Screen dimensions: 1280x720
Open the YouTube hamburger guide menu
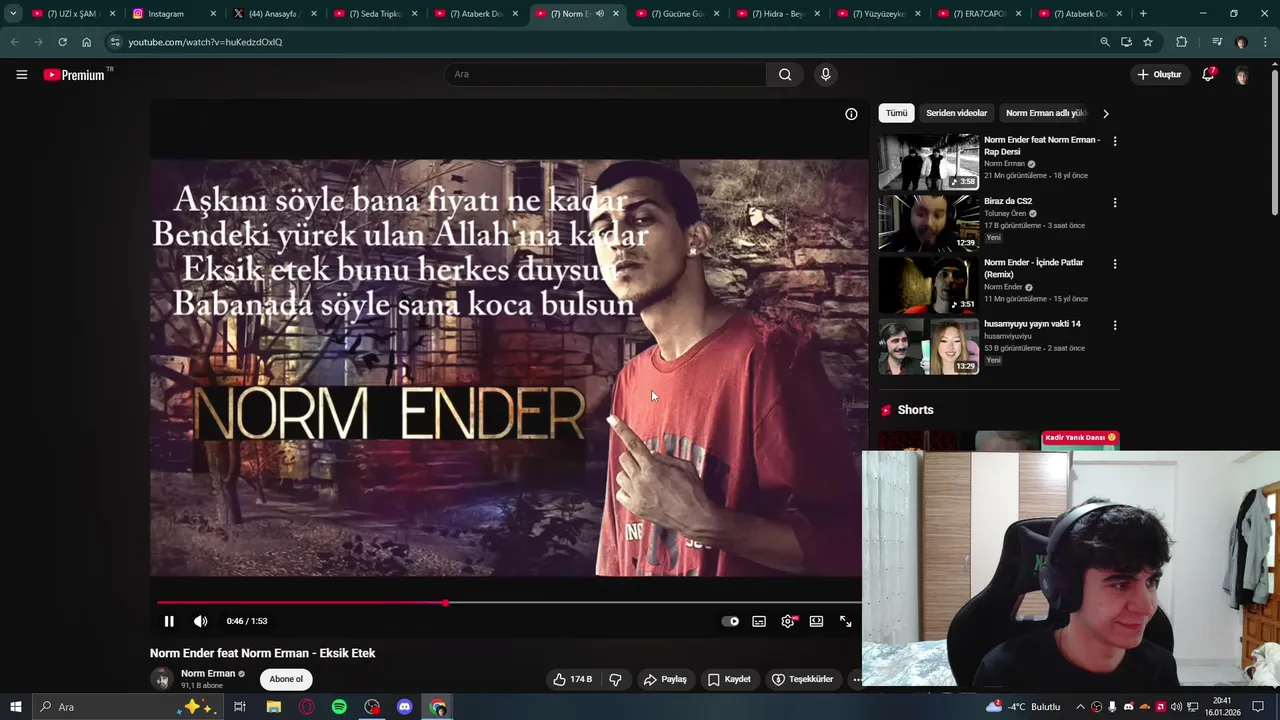(21, 74)
